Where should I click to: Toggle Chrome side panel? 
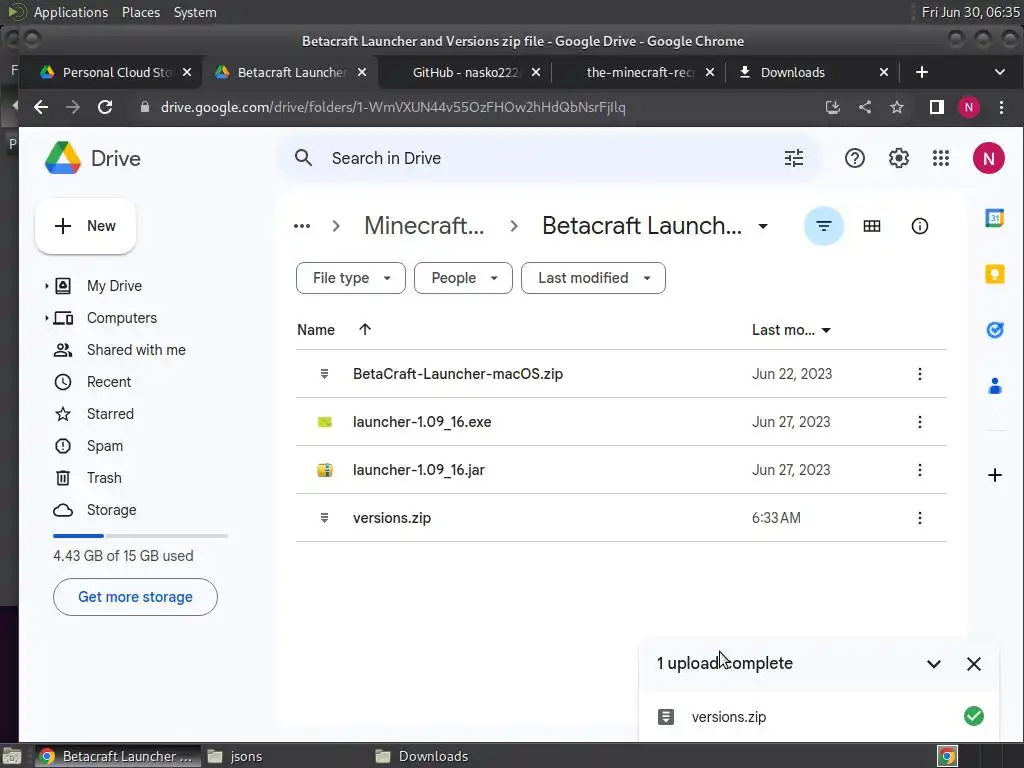[936, 107]
